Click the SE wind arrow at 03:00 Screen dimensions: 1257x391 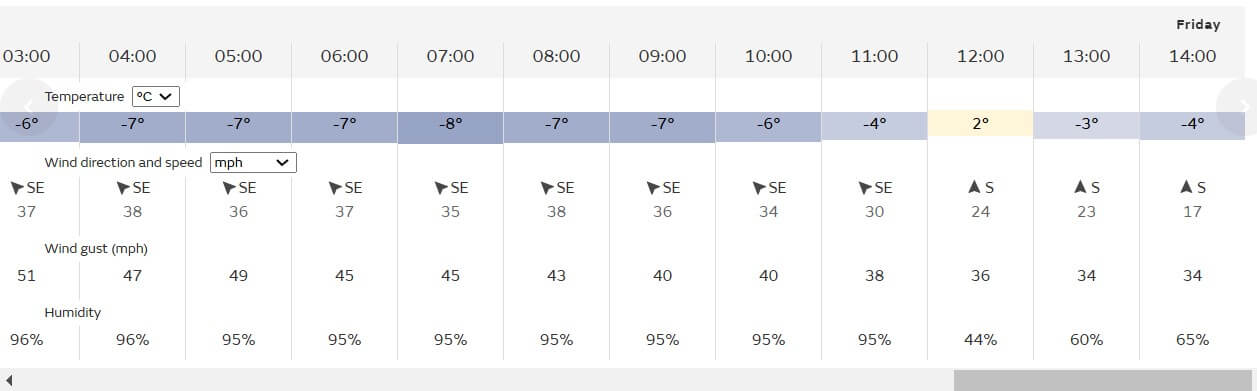[x=17, y=188]
